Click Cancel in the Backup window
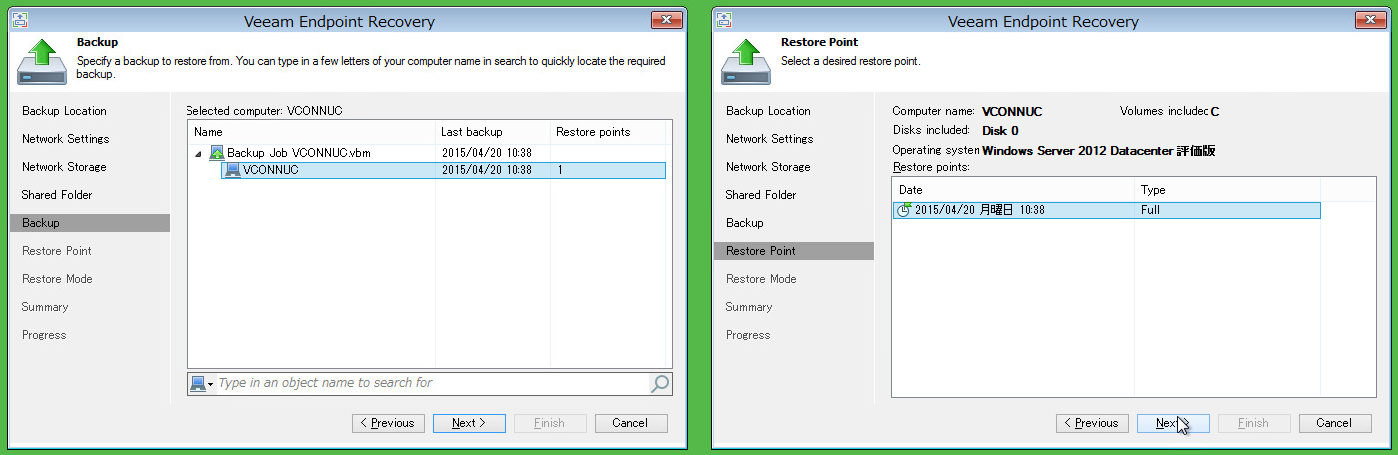 631,423
